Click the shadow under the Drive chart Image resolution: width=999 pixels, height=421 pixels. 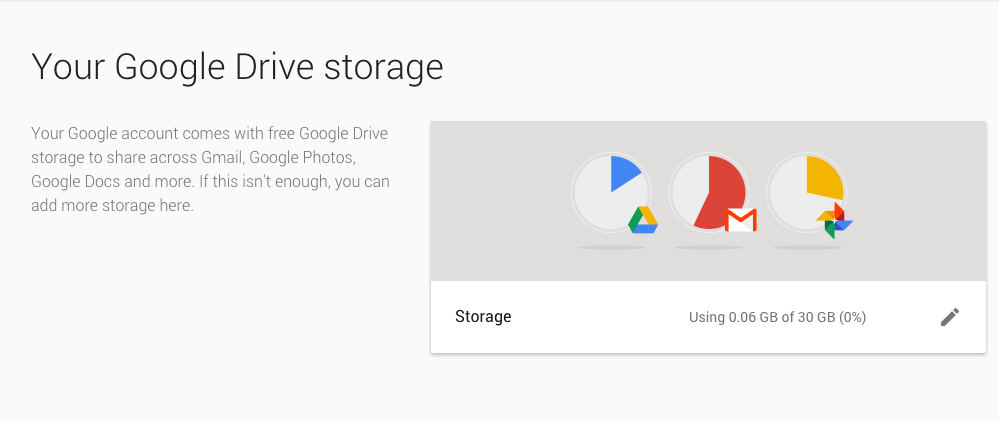[x=611, y=247]
